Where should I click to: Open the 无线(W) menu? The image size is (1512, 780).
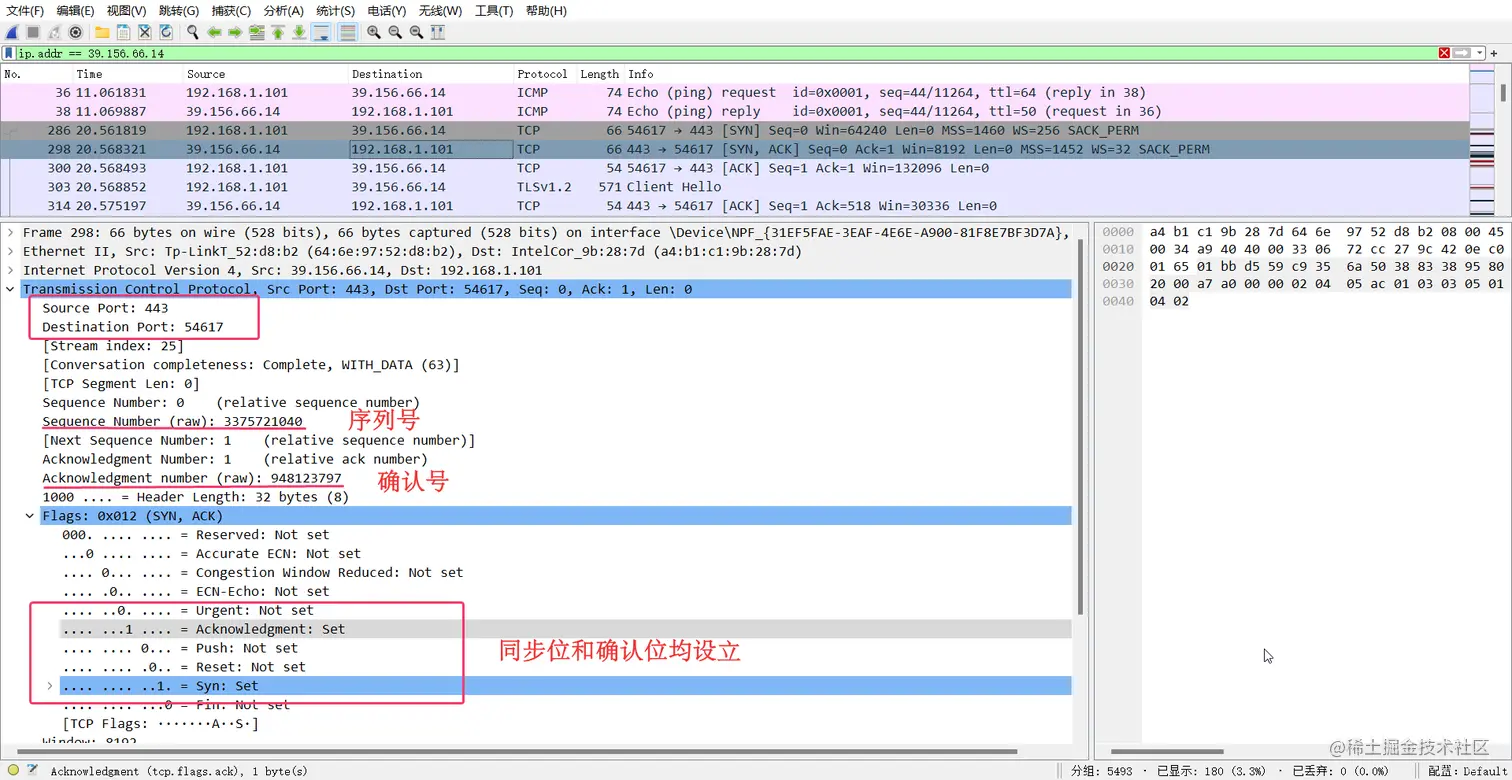440,11
